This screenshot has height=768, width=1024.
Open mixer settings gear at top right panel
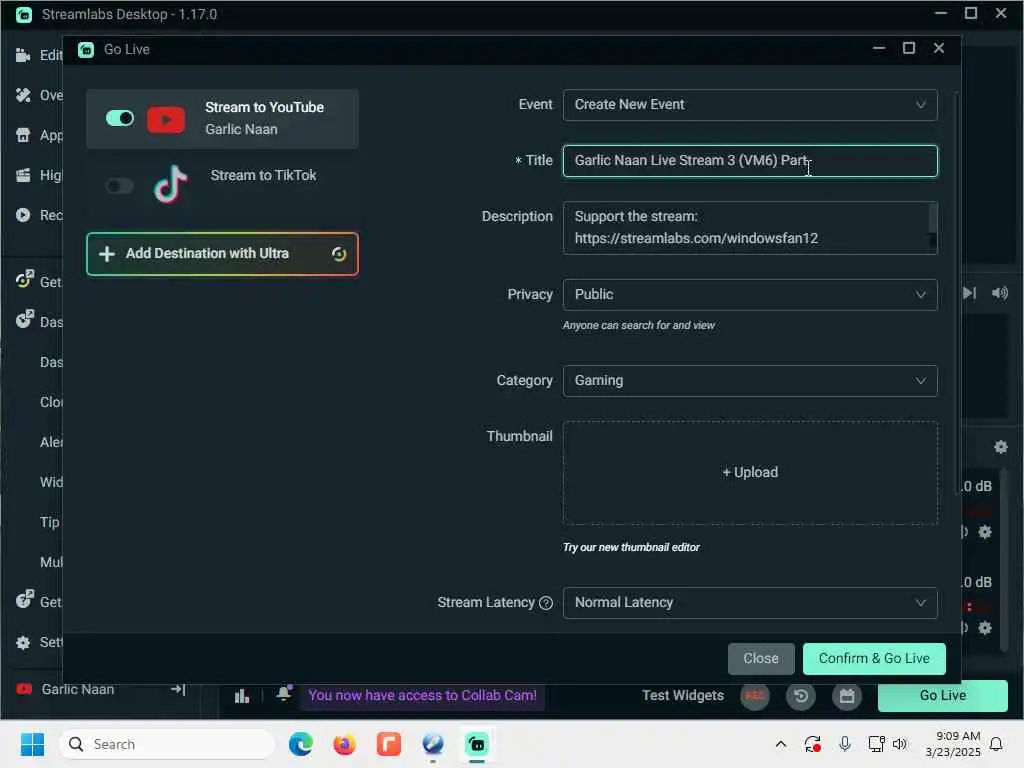point(1000,447)
